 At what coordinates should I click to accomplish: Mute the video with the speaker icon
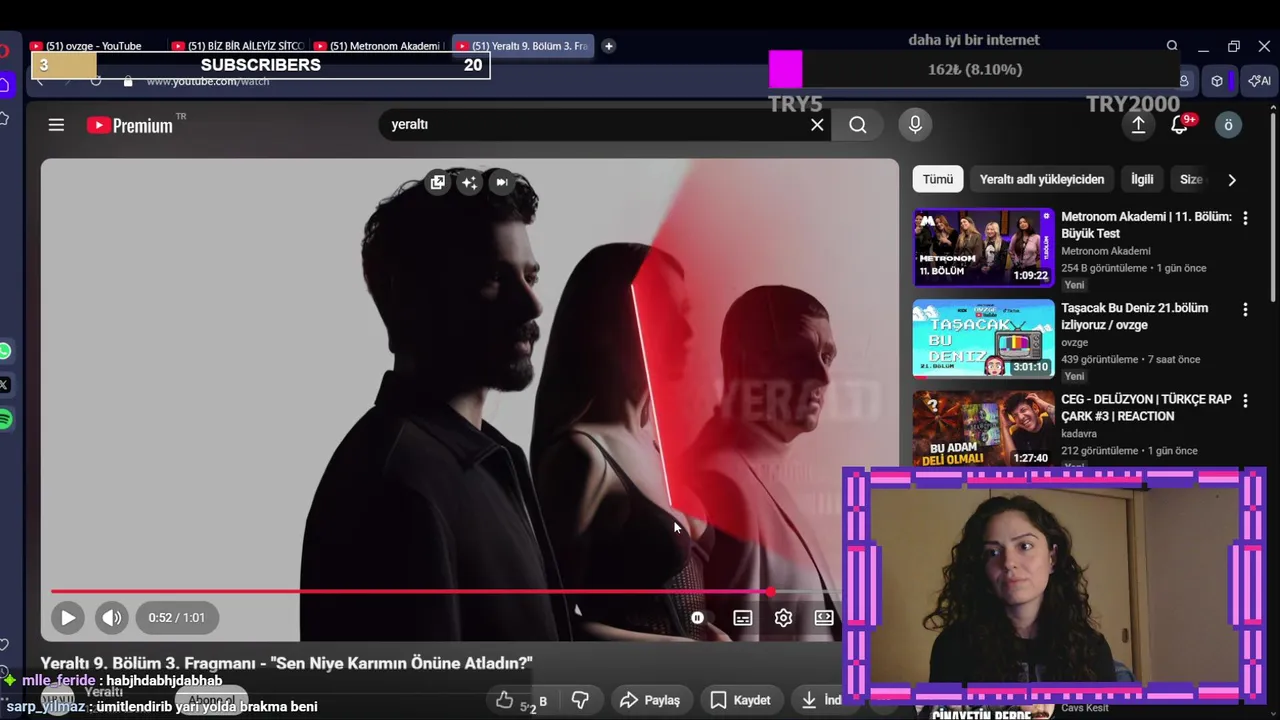click(112, 618)
